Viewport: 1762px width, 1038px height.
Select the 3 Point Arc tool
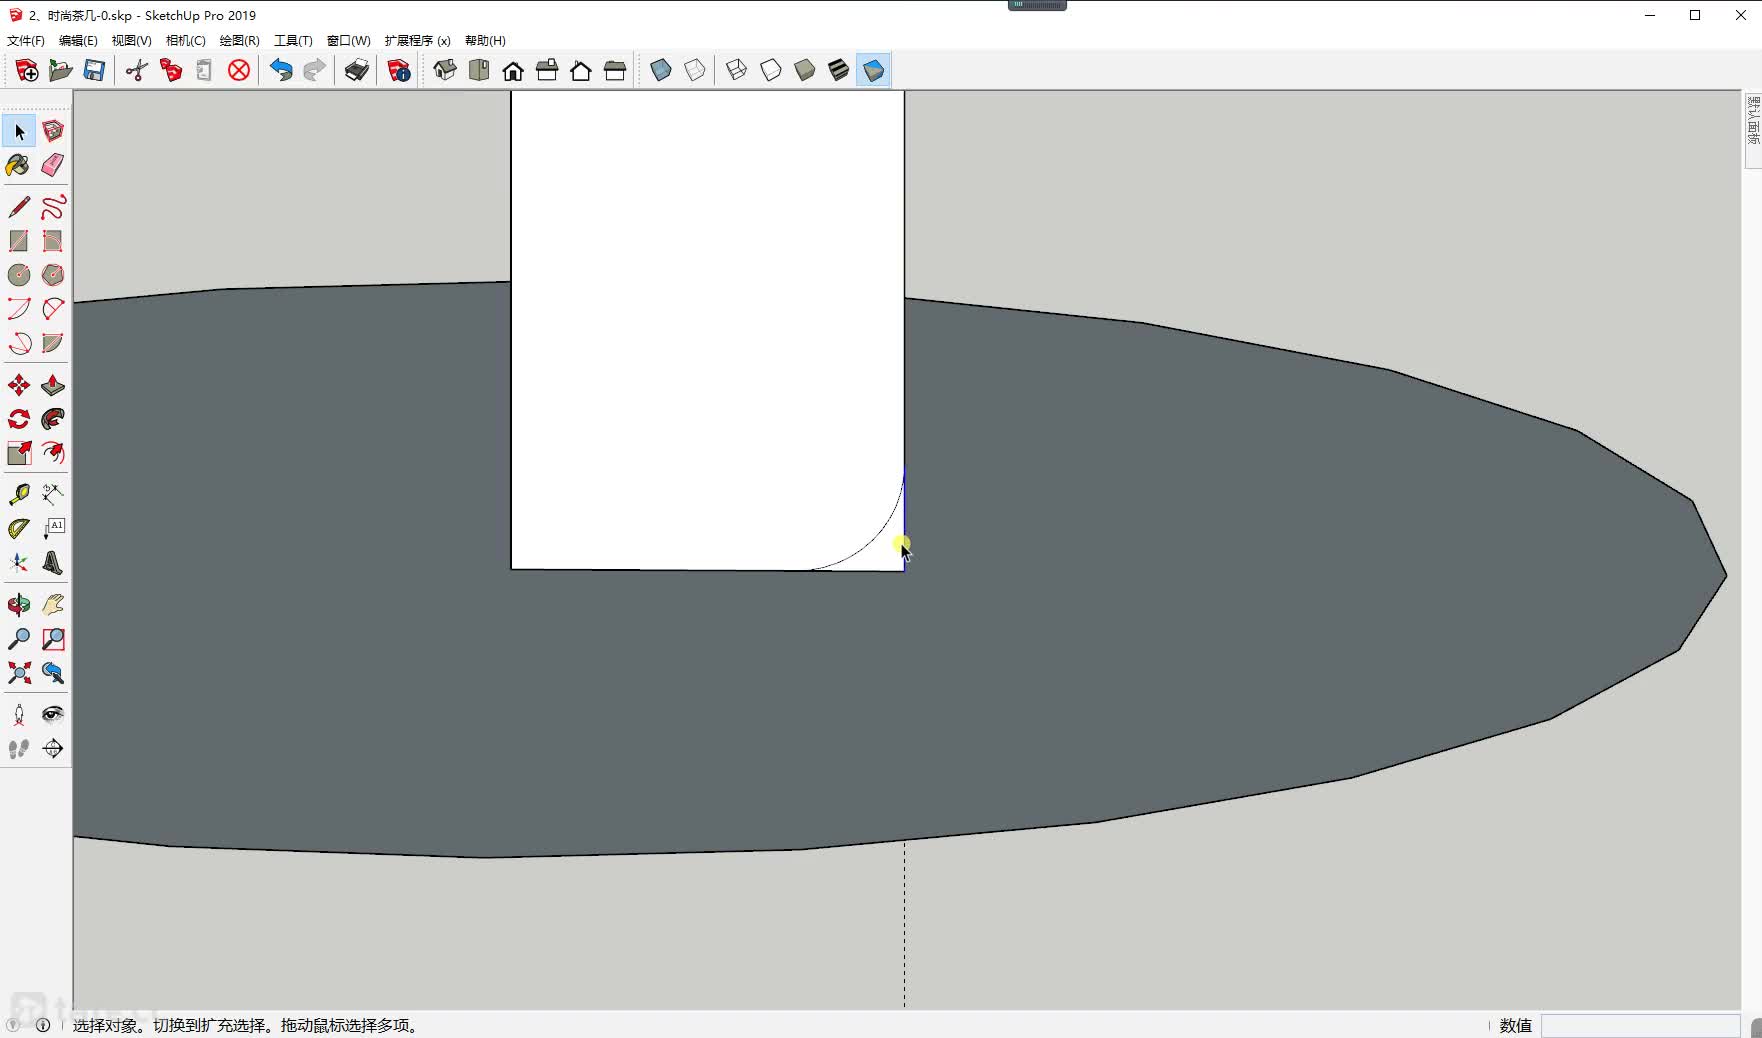coord(19,343)
